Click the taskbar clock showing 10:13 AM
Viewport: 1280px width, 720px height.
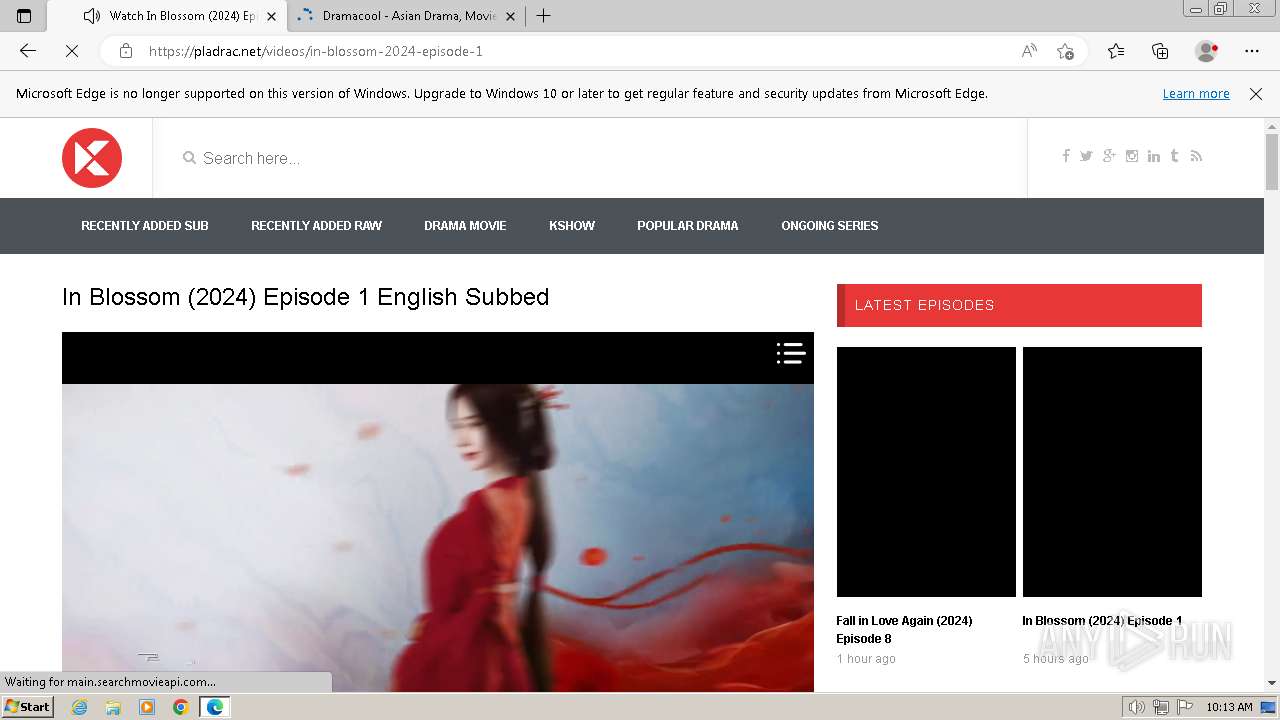(x=1229, y=707)
